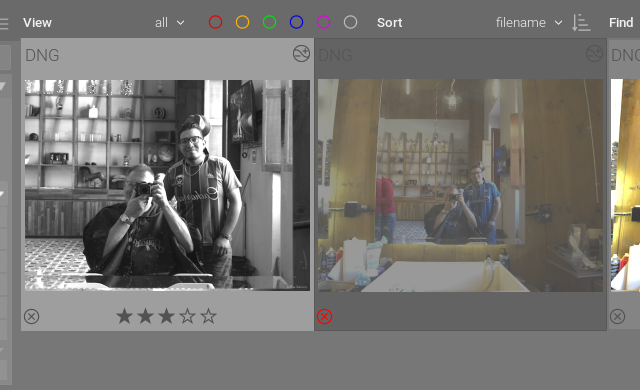
Task: Click the altered icon on second thumbnail
Action: pyautogui.click(x=594, y=53)
